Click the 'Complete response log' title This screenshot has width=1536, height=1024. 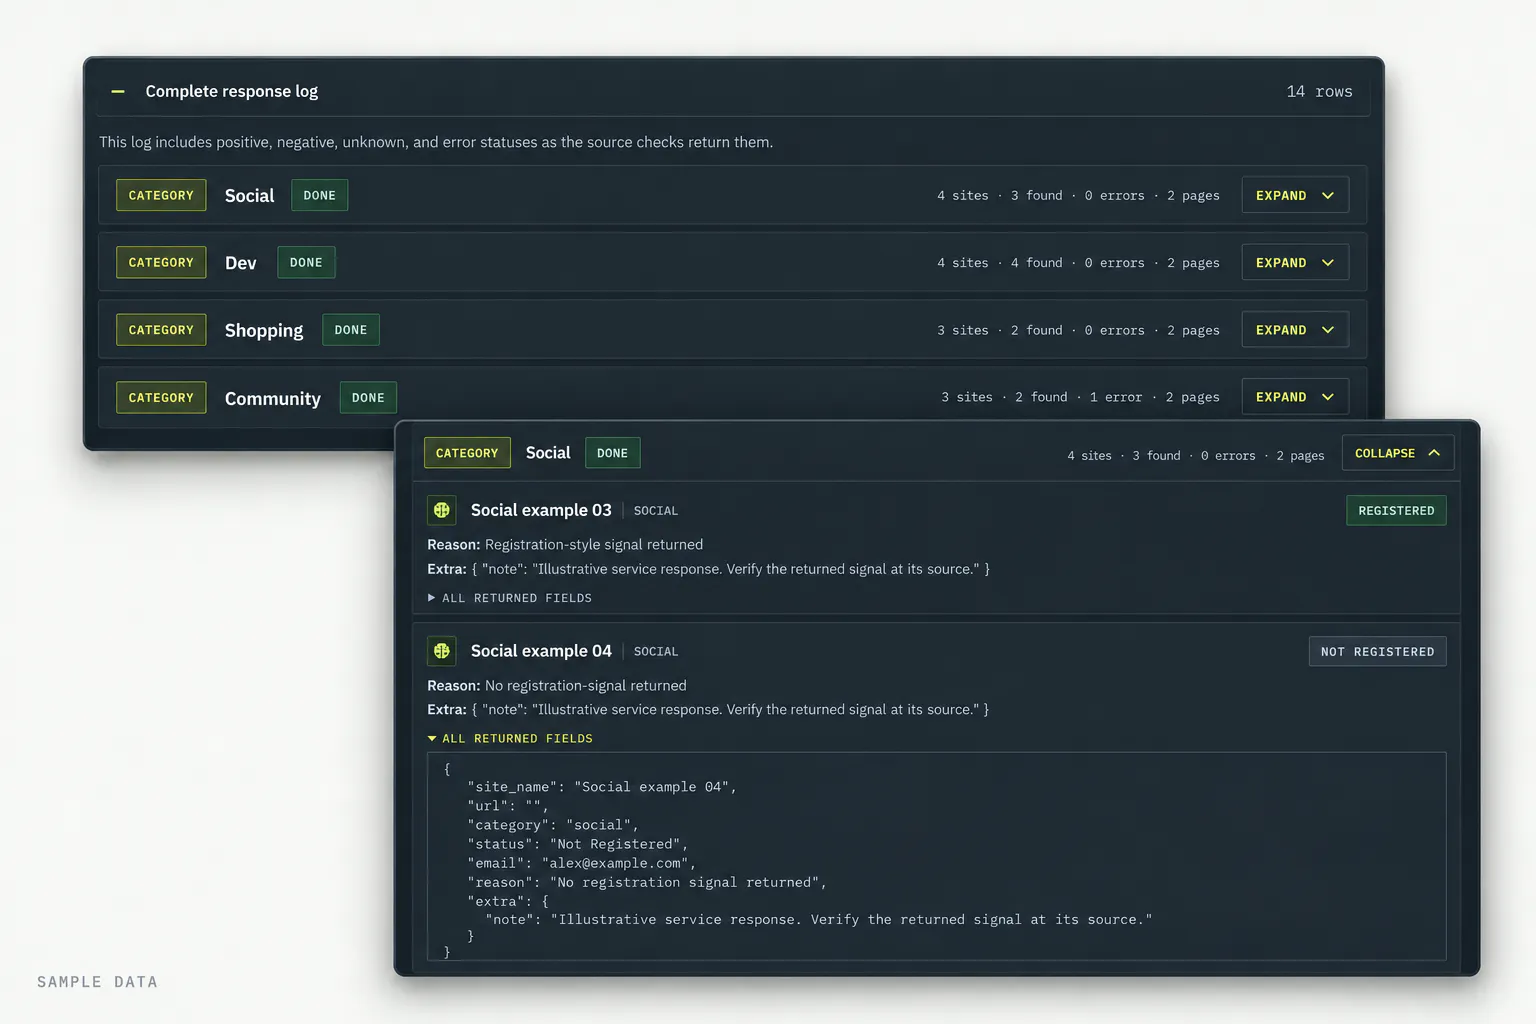pos(232,91)
